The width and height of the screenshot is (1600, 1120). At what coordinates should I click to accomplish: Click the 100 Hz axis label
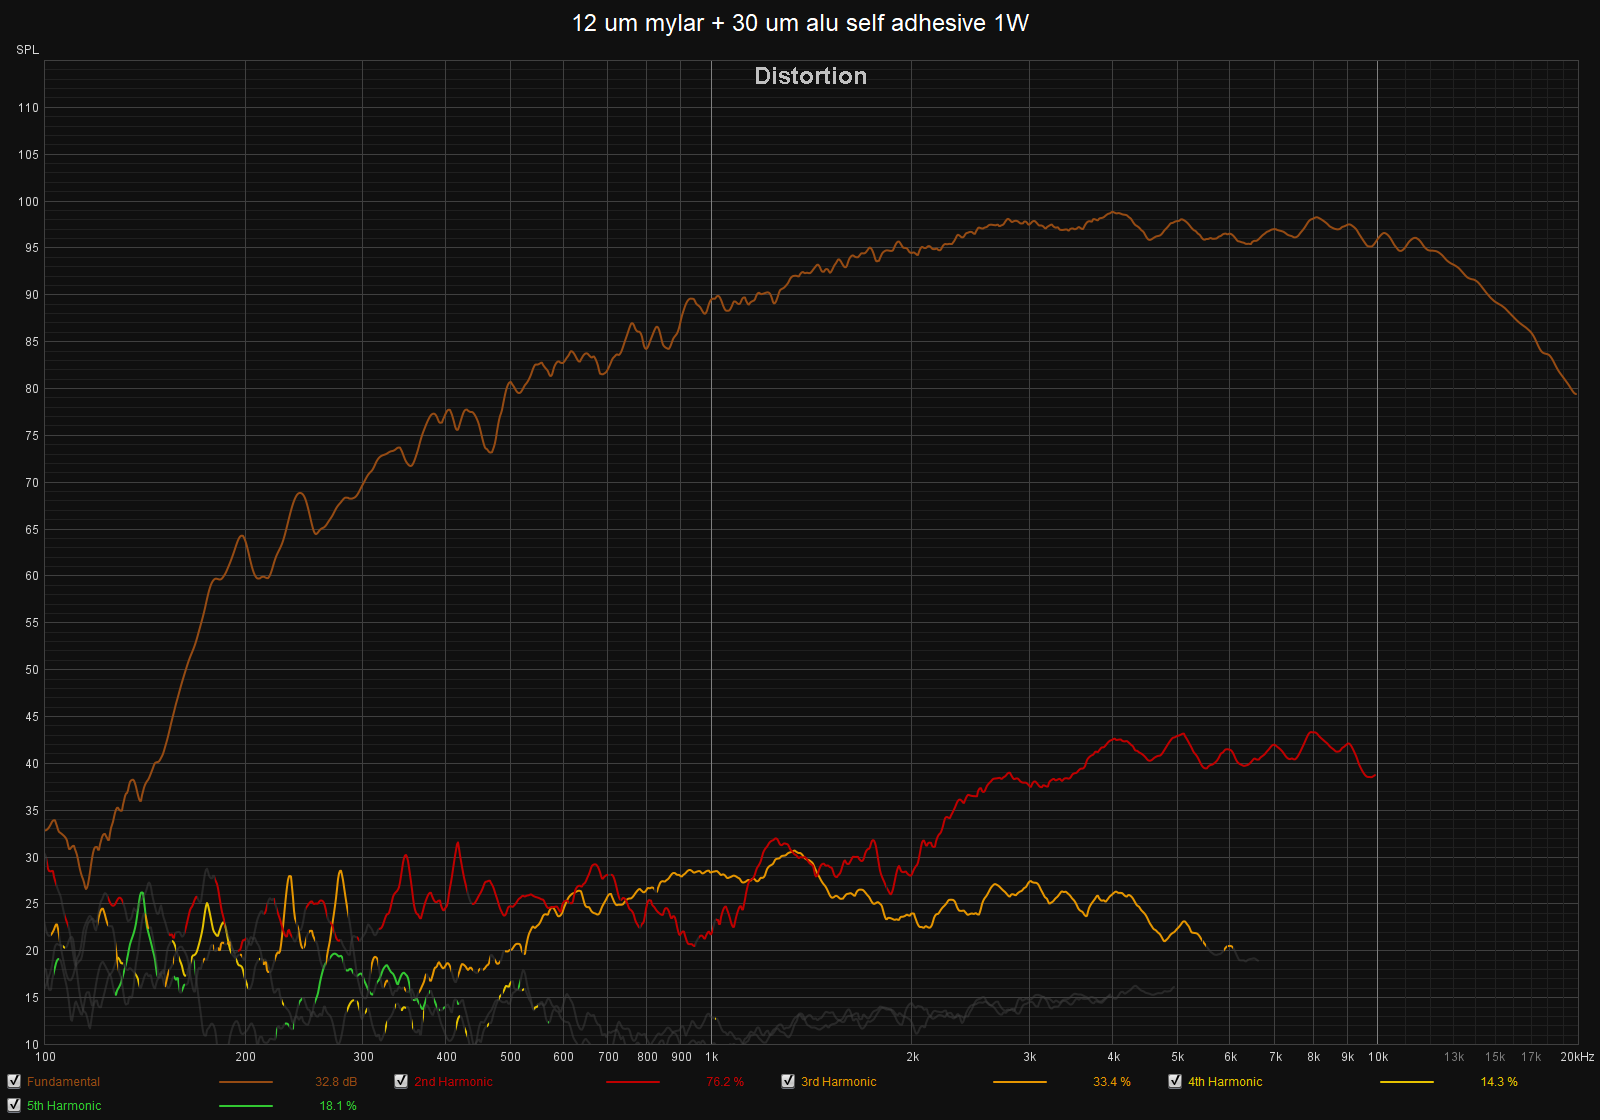(x=46, y=1057)
